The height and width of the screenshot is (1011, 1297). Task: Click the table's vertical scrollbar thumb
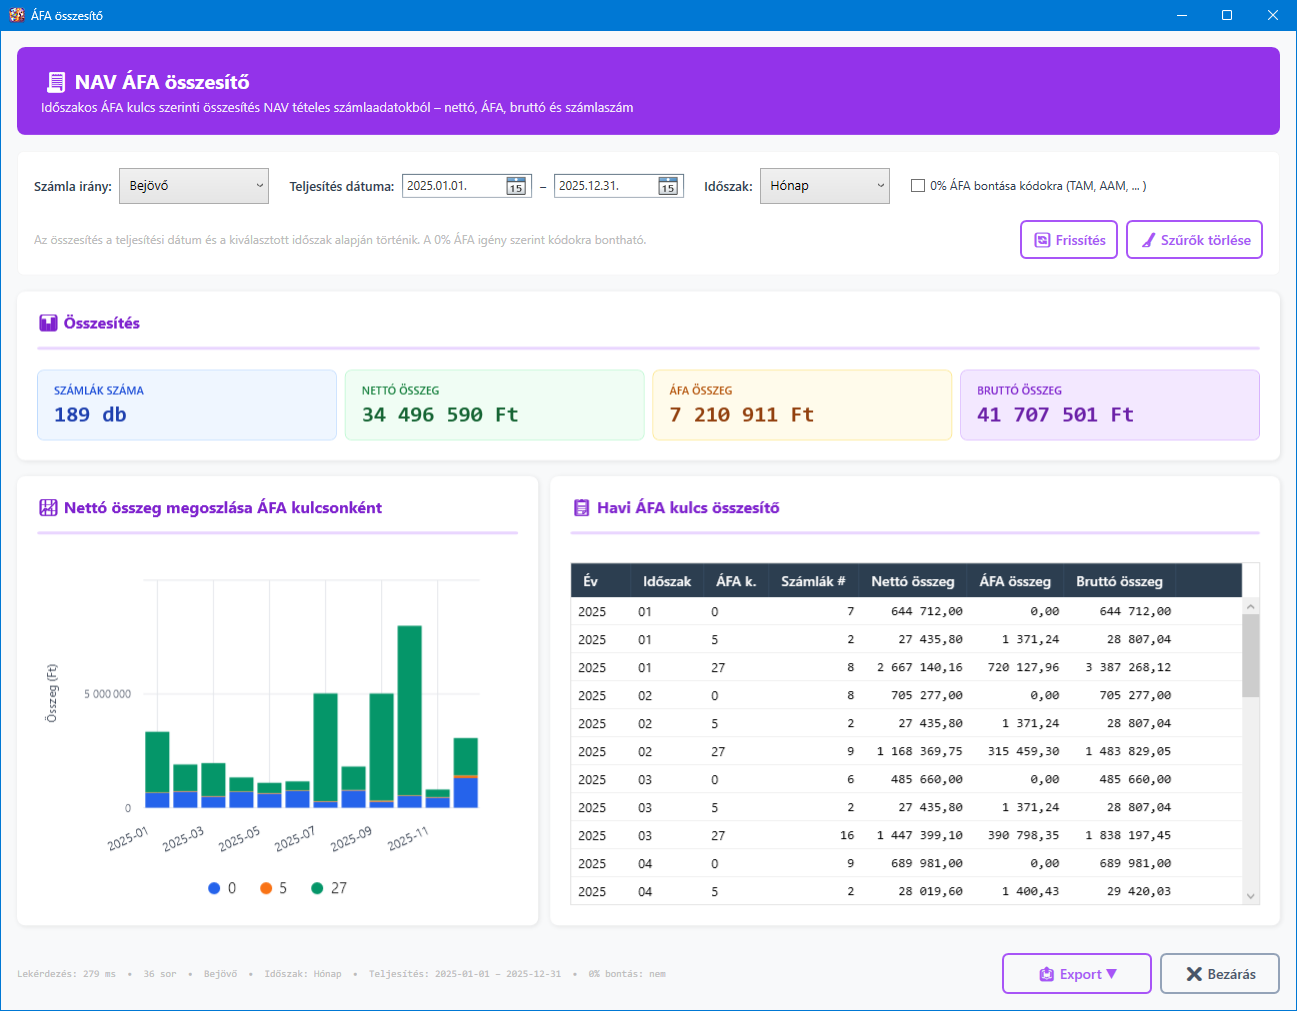click(1250, 655)
